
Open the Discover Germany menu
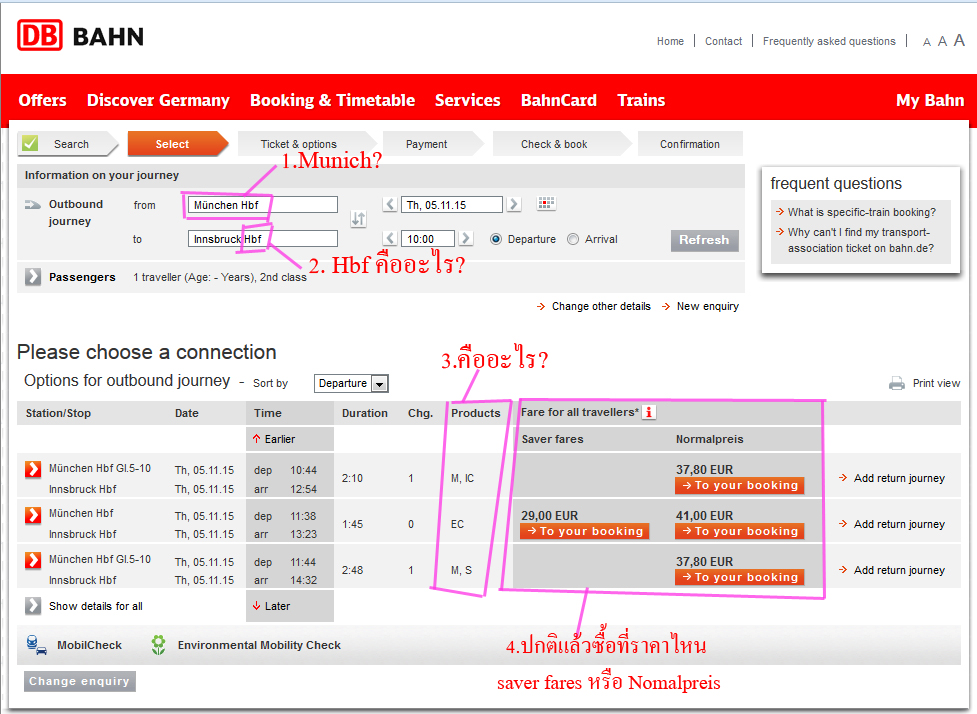pos(158,100)
